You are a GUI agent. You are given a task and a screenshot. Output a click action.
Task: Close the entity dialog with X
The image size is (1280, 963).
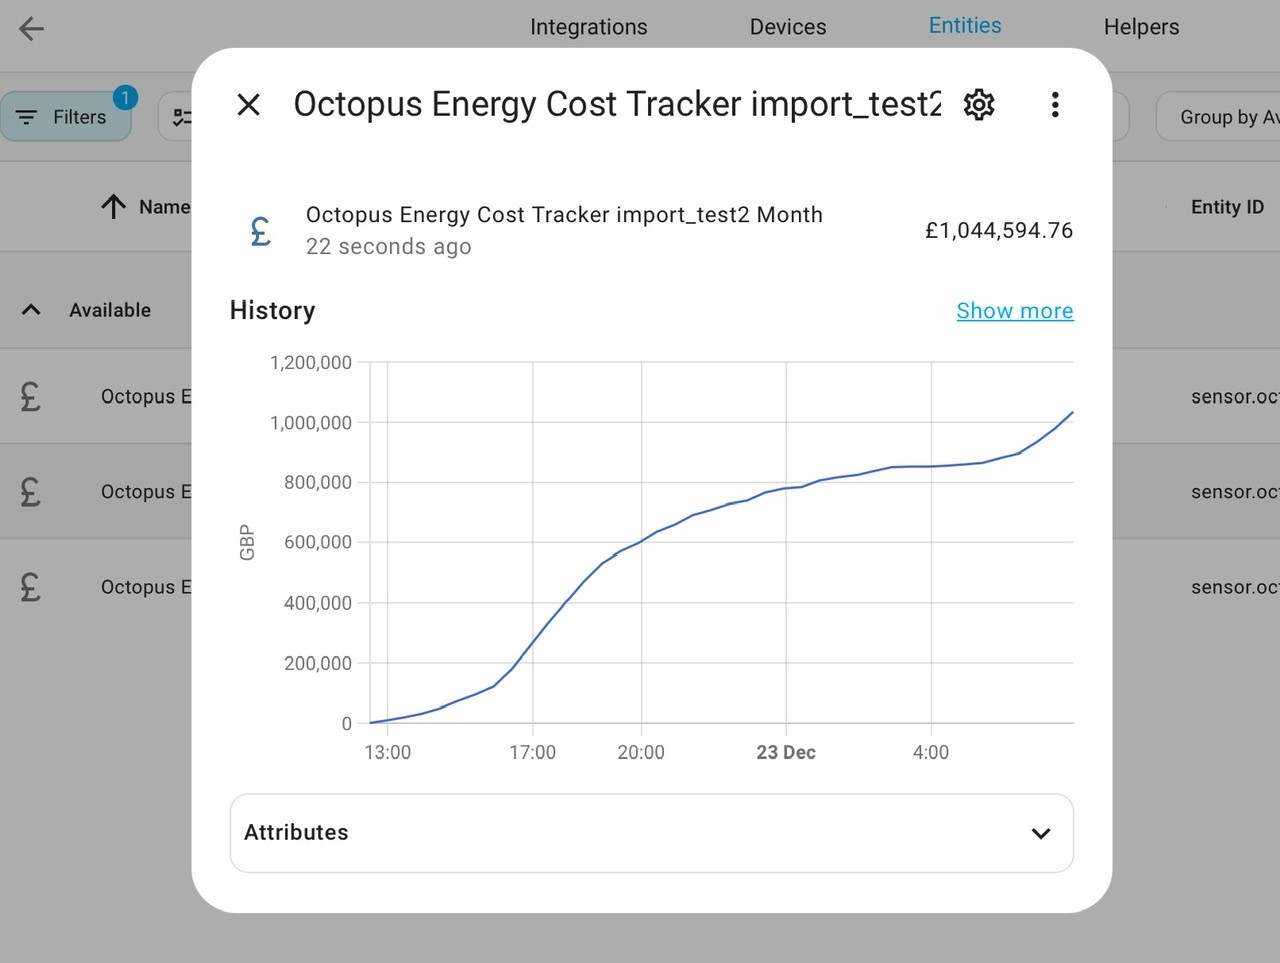pos(248,104)
